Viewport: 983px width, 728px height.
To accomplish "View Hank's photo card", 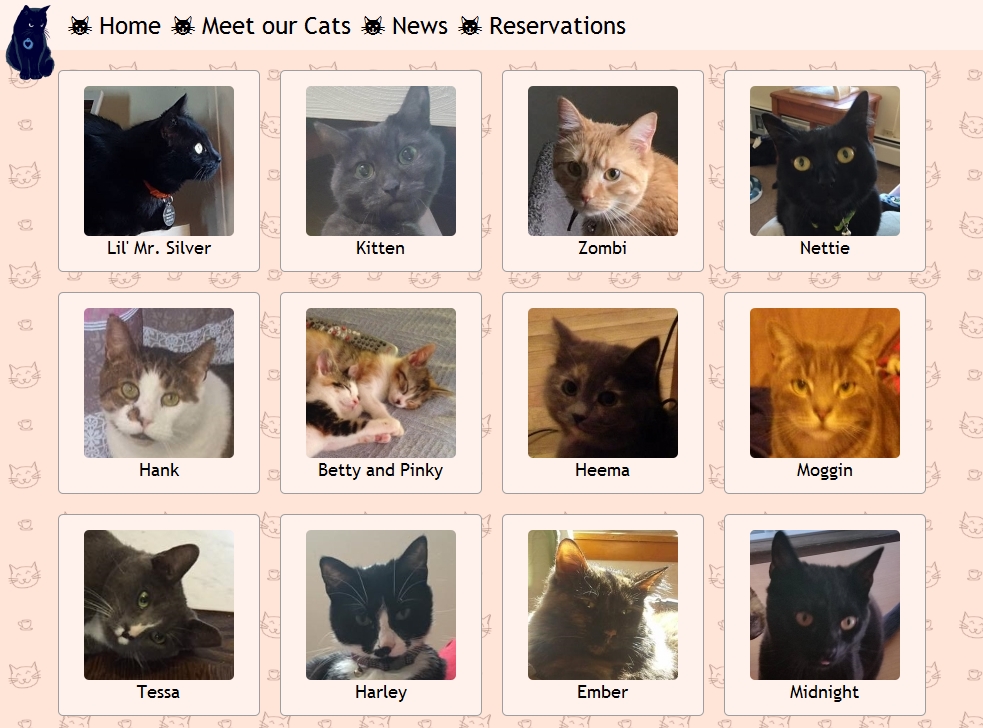I will click(159, 393).
